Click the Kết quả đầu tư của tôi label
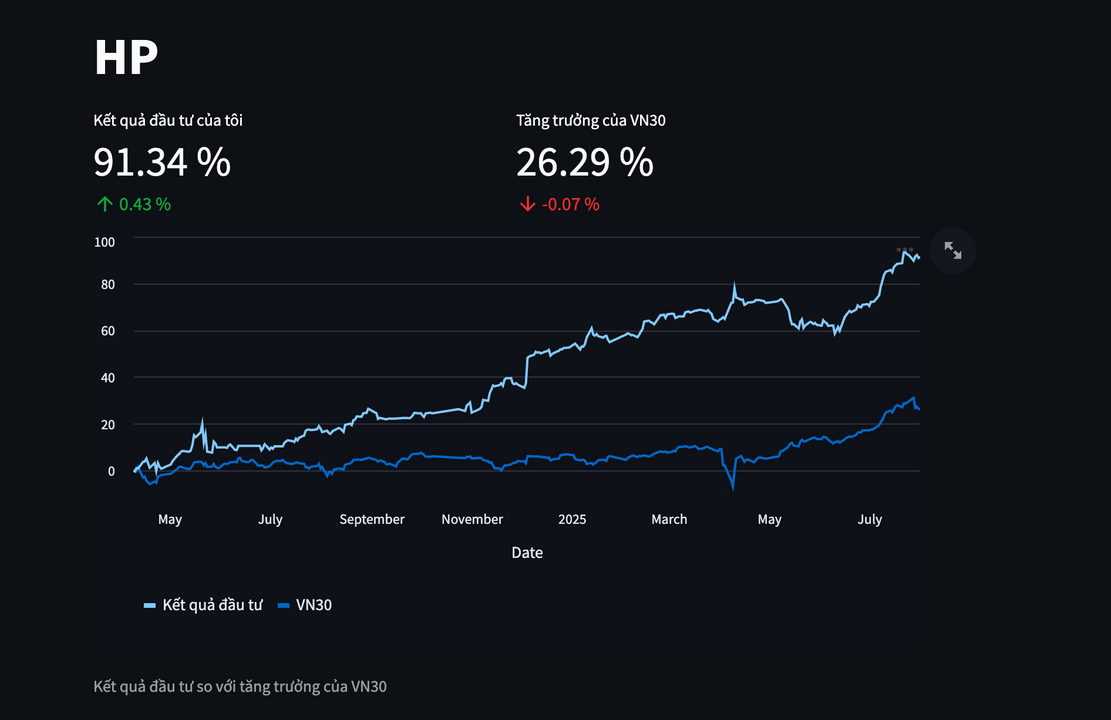Screen dimensions: 1111x720 (168, 120)
